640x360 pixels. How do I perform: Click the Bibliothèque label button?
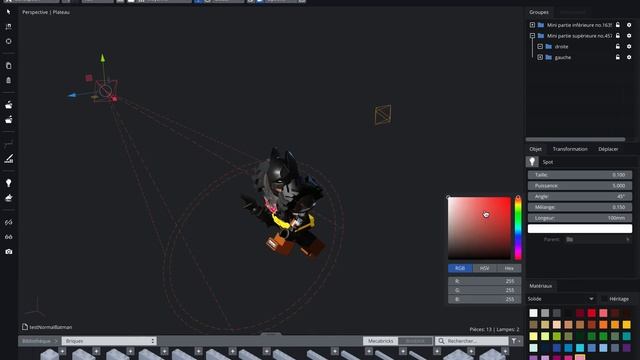36,341
